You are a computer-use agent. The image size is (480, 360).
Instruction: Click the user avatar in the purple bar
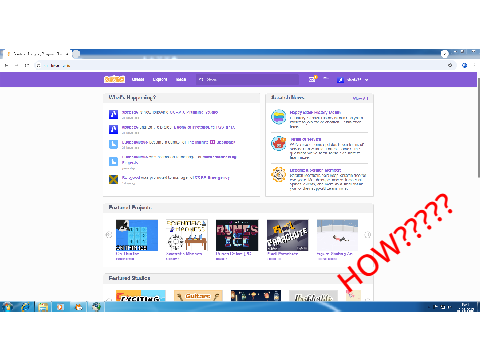coord(340,80)
